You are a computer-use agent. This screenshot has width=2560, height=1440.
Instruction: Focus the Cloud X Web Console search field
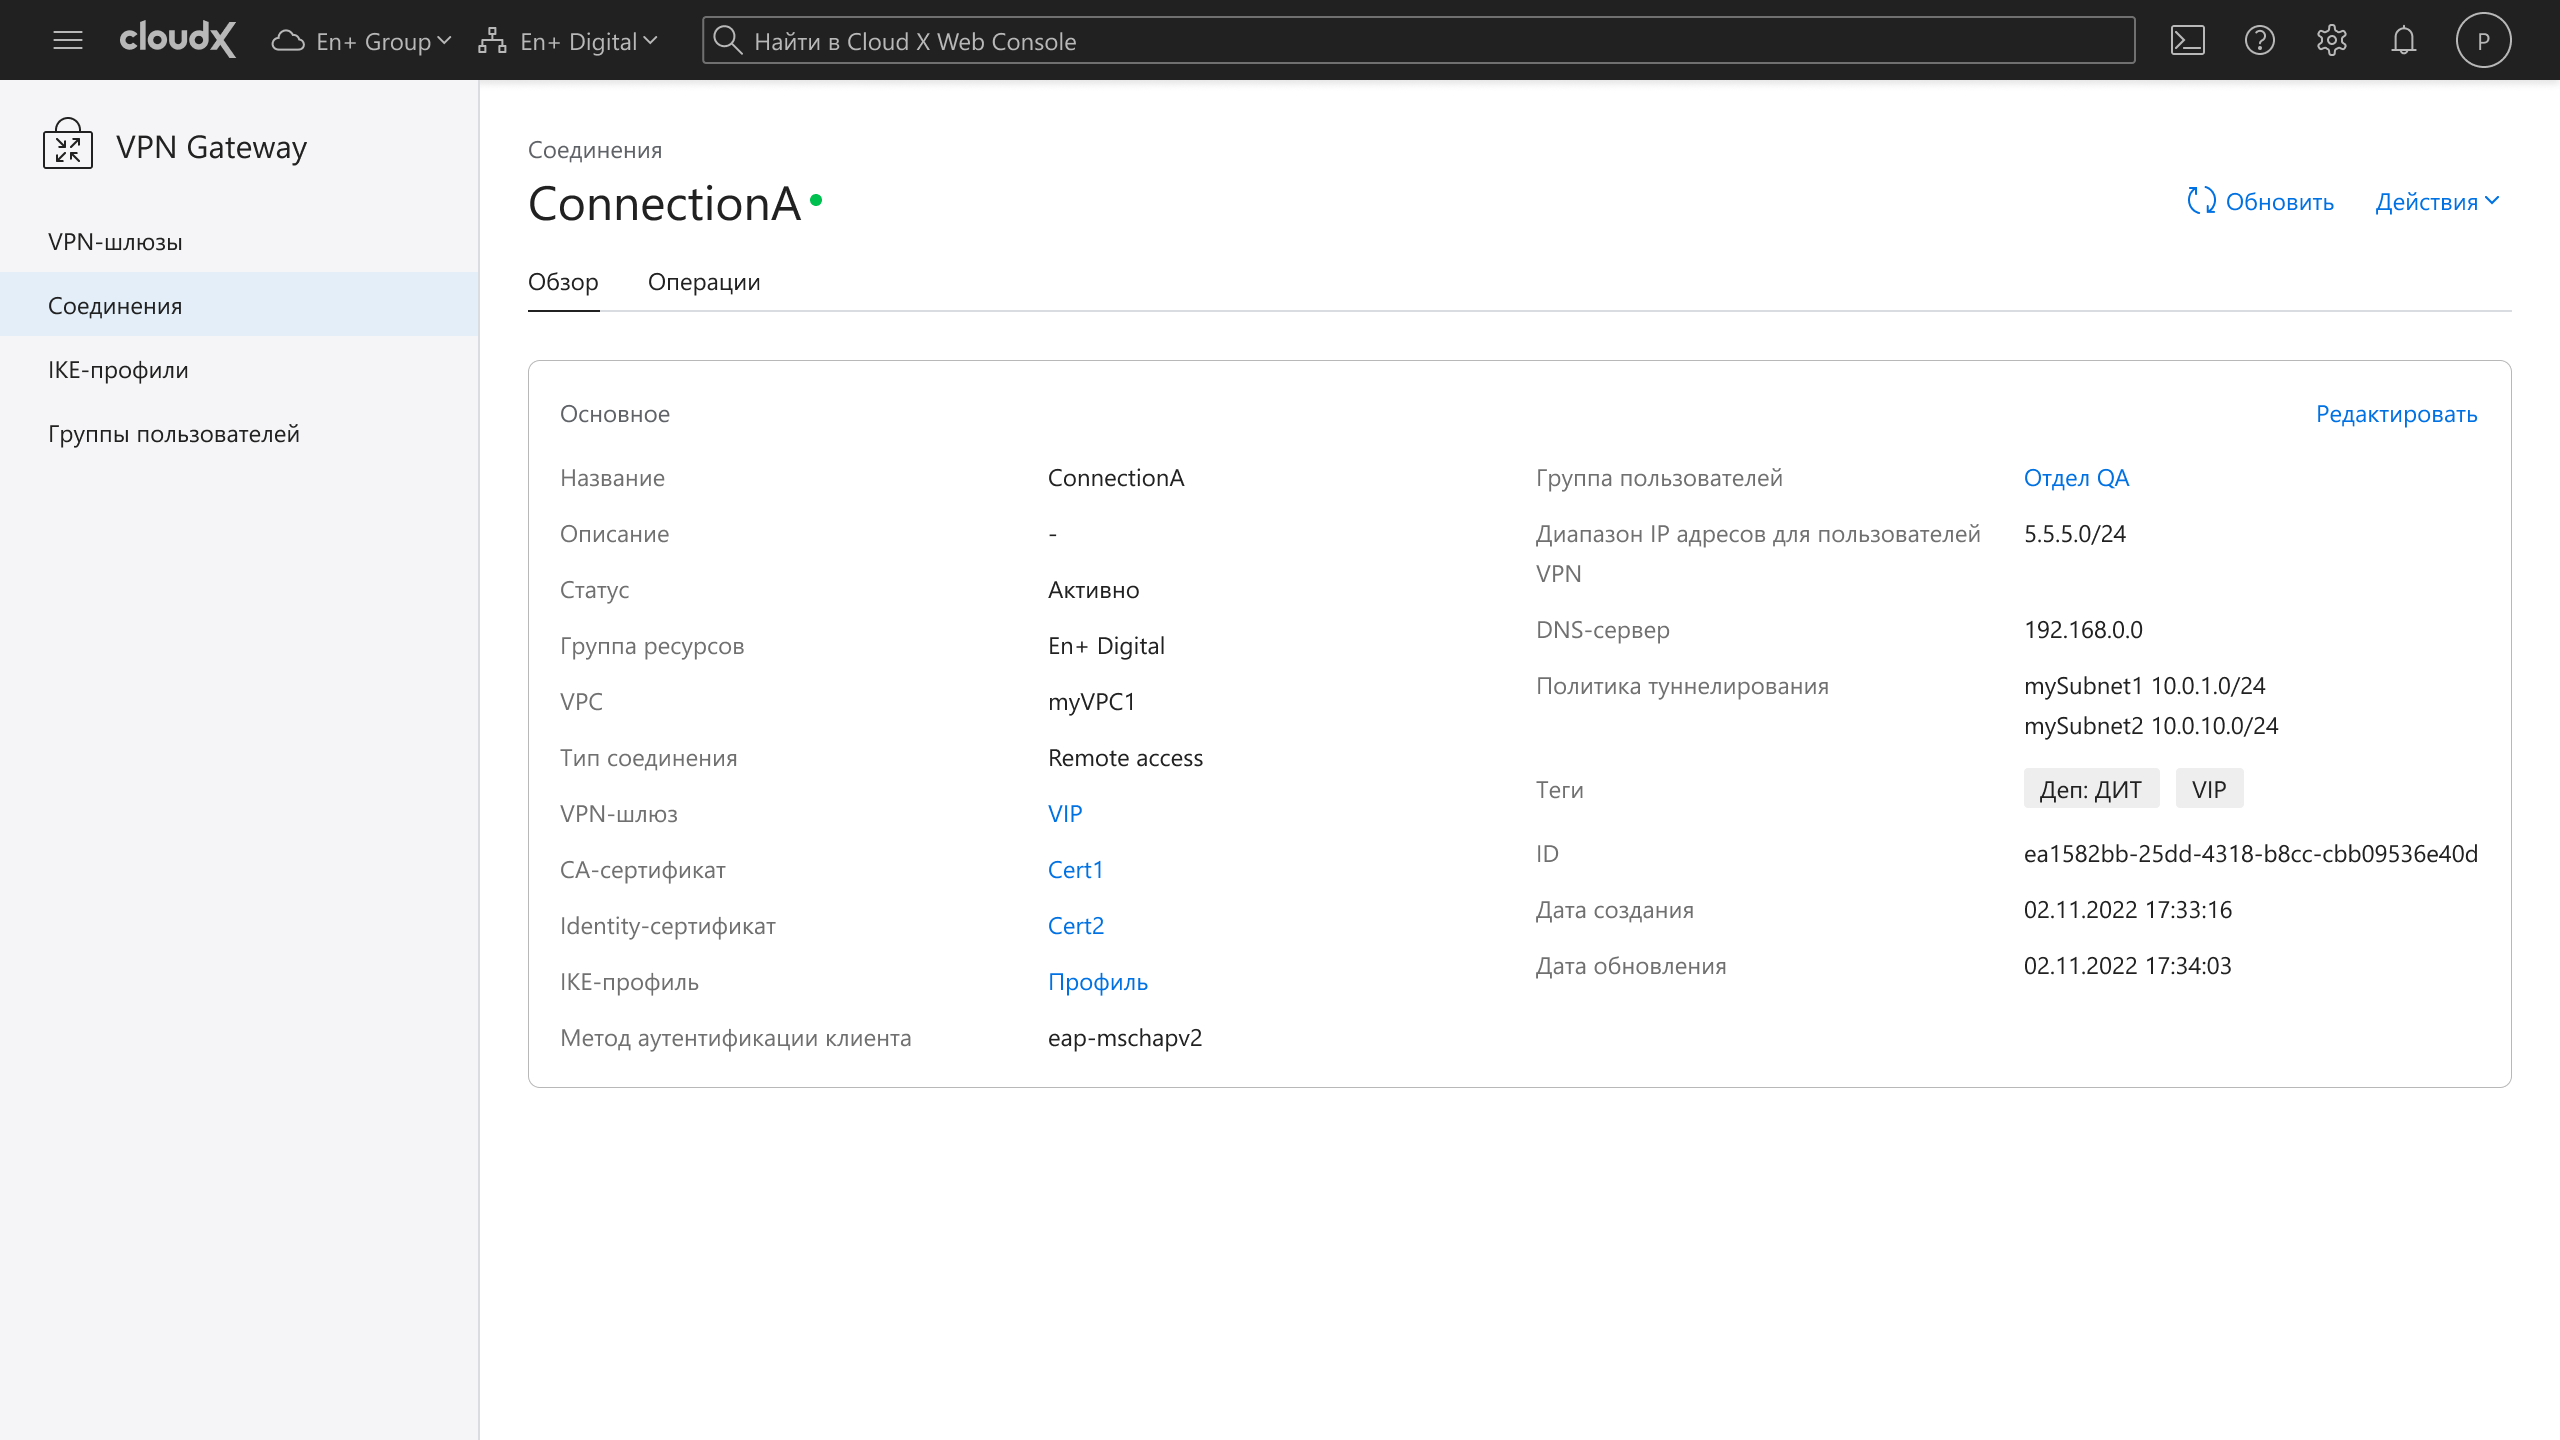pos(1418,41)
